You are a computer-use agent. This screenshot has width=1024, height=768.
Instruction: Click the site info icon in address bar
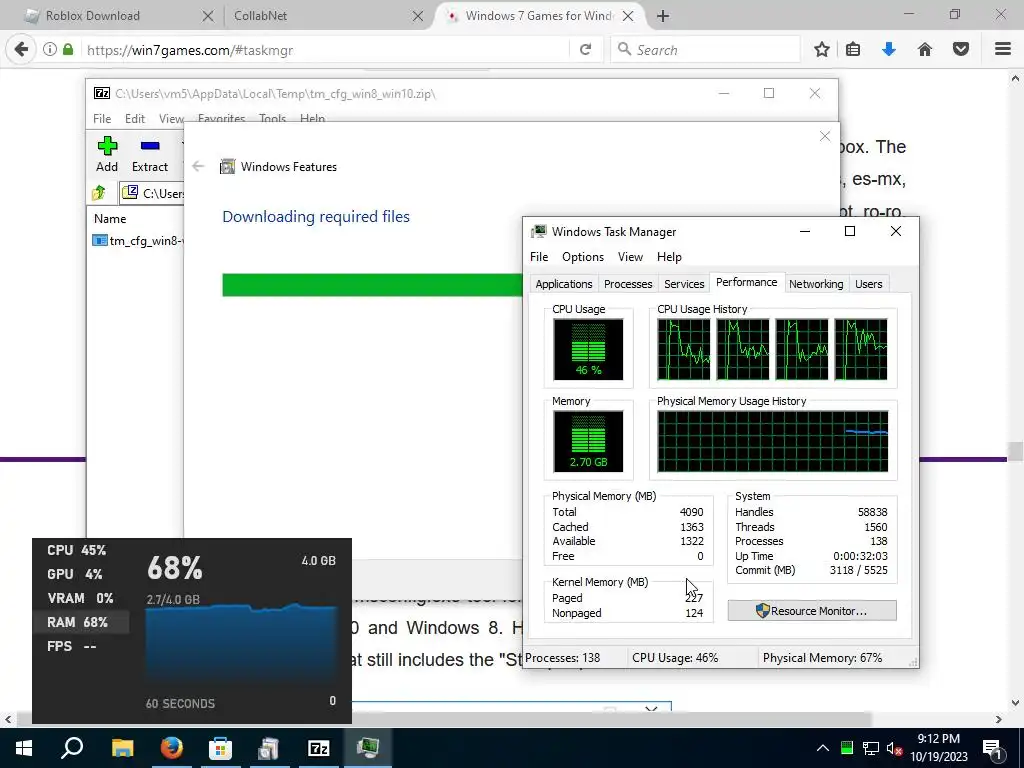point(50,50)
